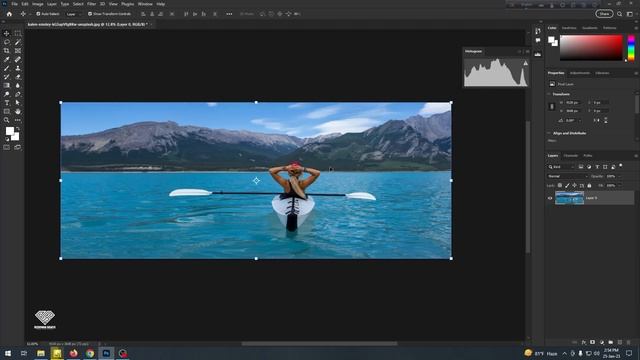
Task: Select the Eraser tool
Action: click(18, 77)
